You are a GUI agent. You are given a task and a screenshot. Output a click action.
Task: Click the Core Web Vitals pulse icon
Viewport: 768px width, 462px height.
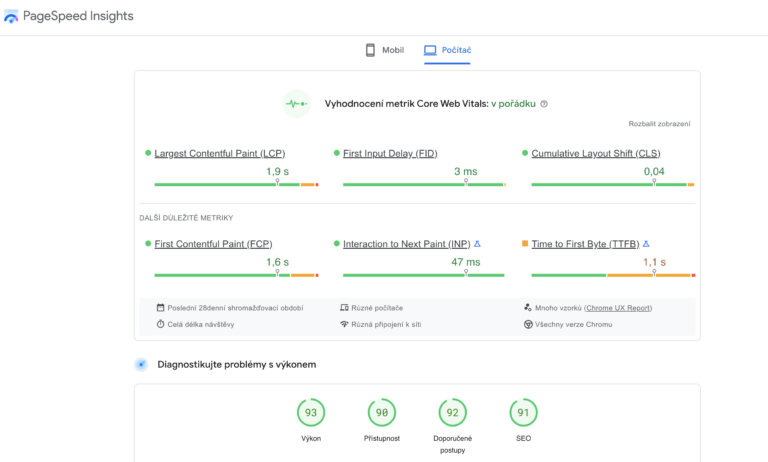click(x=296, y=103)
